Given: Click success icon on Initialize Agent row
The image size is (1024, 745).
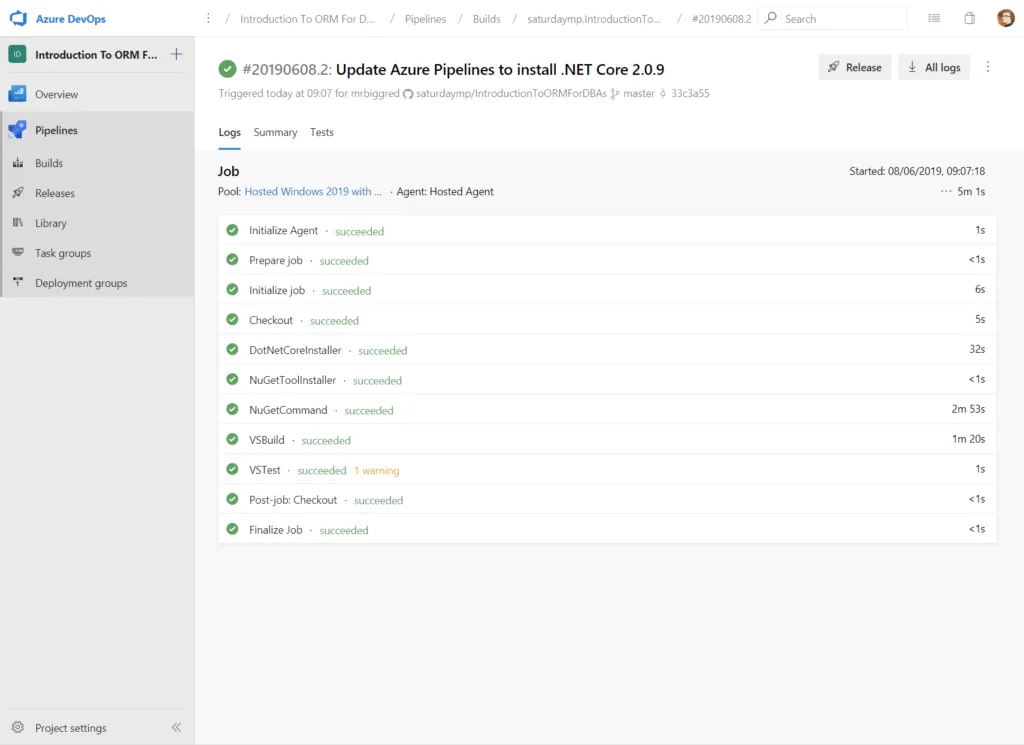Looking at the screenshot, I should pyautogui.click(x=232, y=230).
